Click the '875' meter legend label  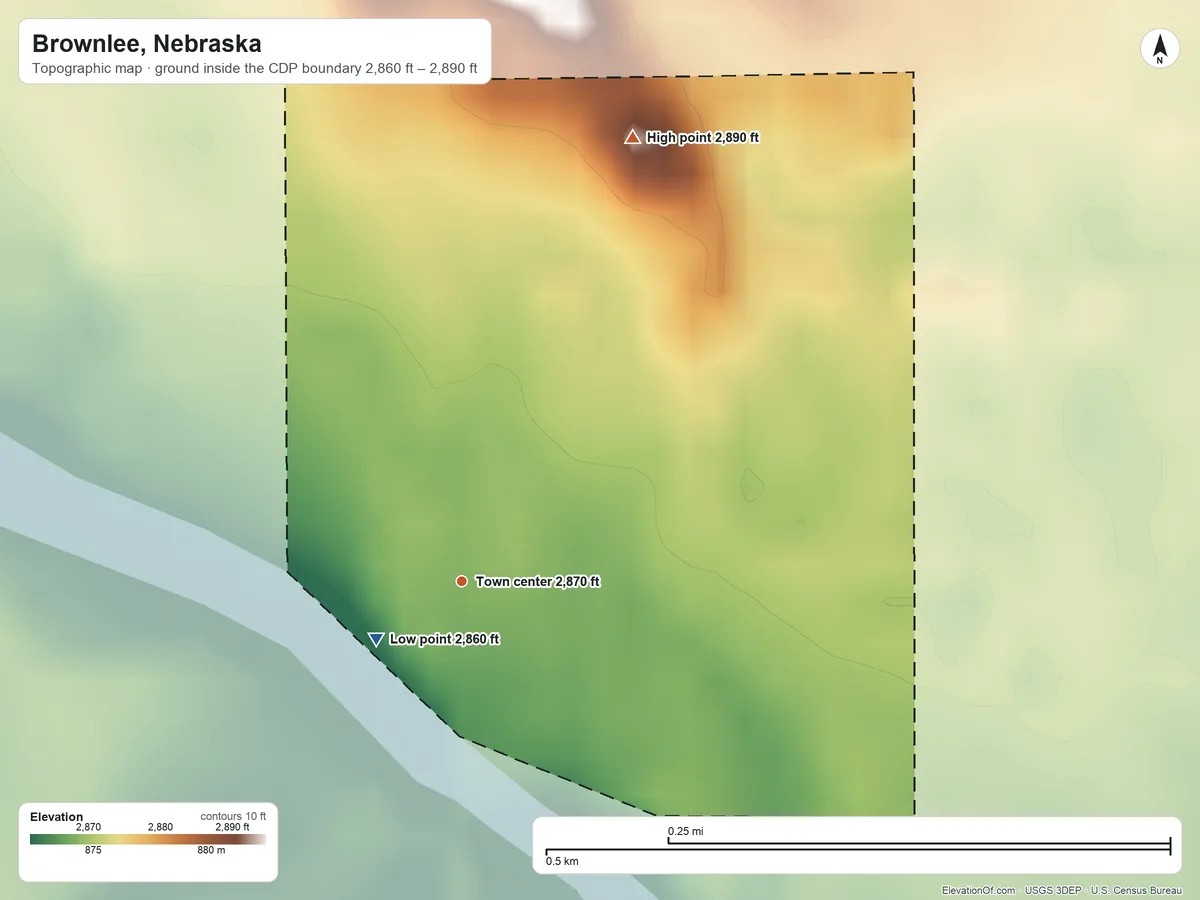coord(93,851)
